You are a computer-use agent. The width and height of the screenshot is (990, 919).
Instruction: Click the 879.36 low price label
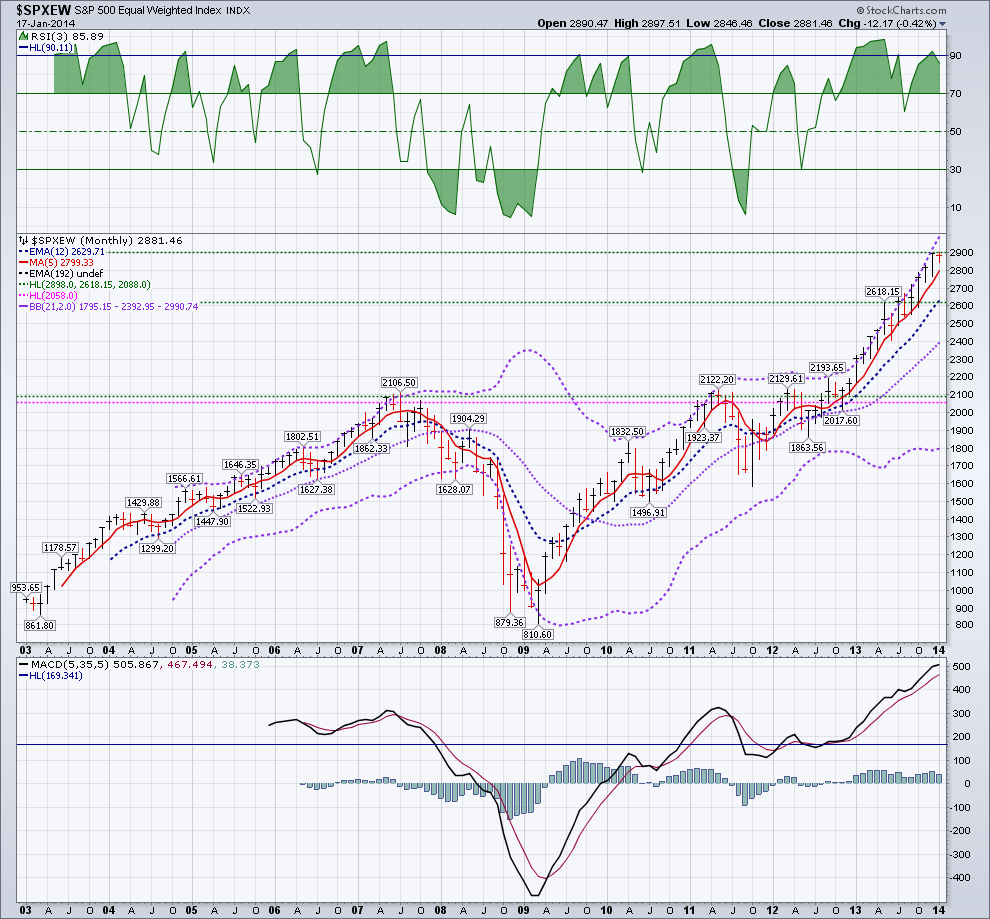click(x=509, y=622)
